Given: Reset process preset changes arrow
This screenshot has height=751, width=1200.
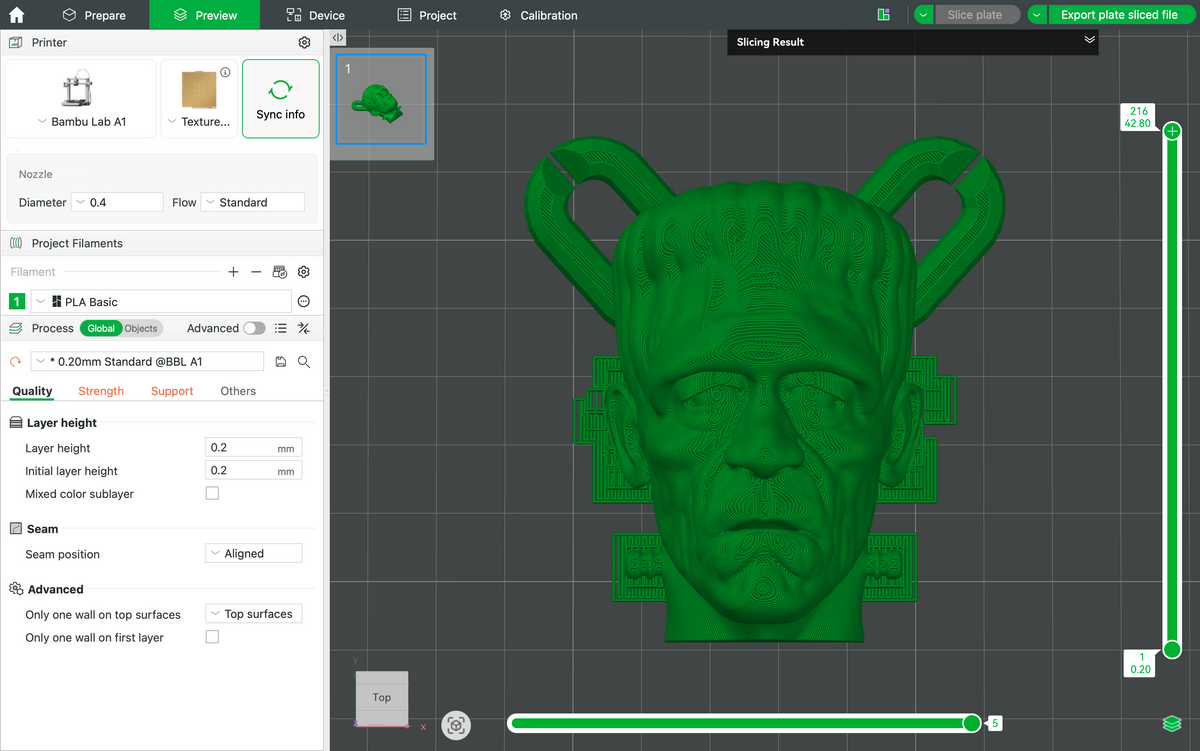Looking at the screenshot, I should [15, 362].
